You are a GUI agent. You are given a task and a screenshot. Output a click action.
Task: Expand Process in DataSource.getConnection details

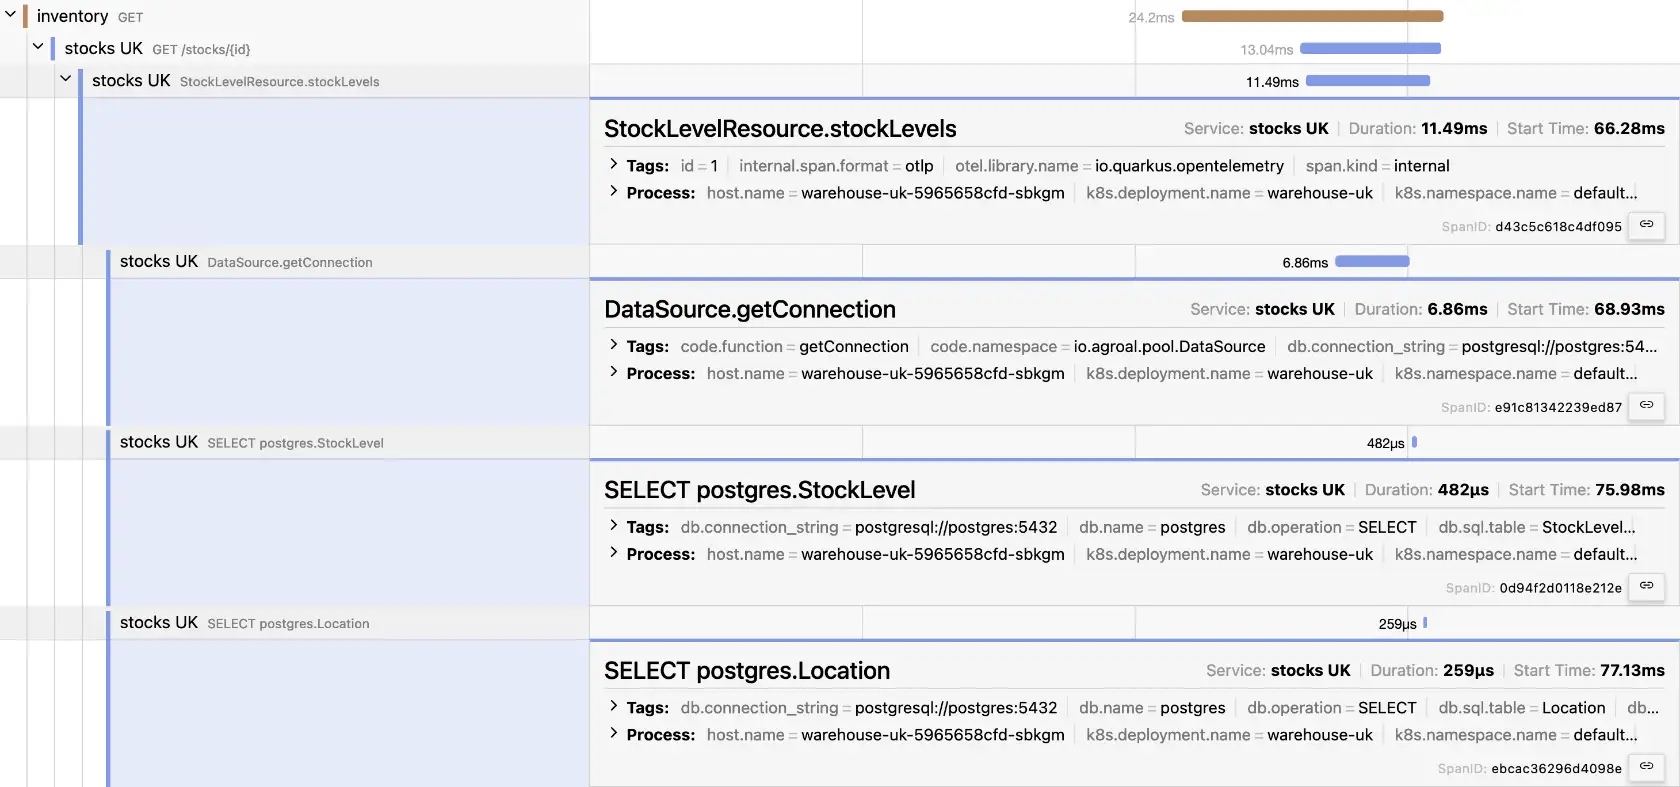click(614, 373)
